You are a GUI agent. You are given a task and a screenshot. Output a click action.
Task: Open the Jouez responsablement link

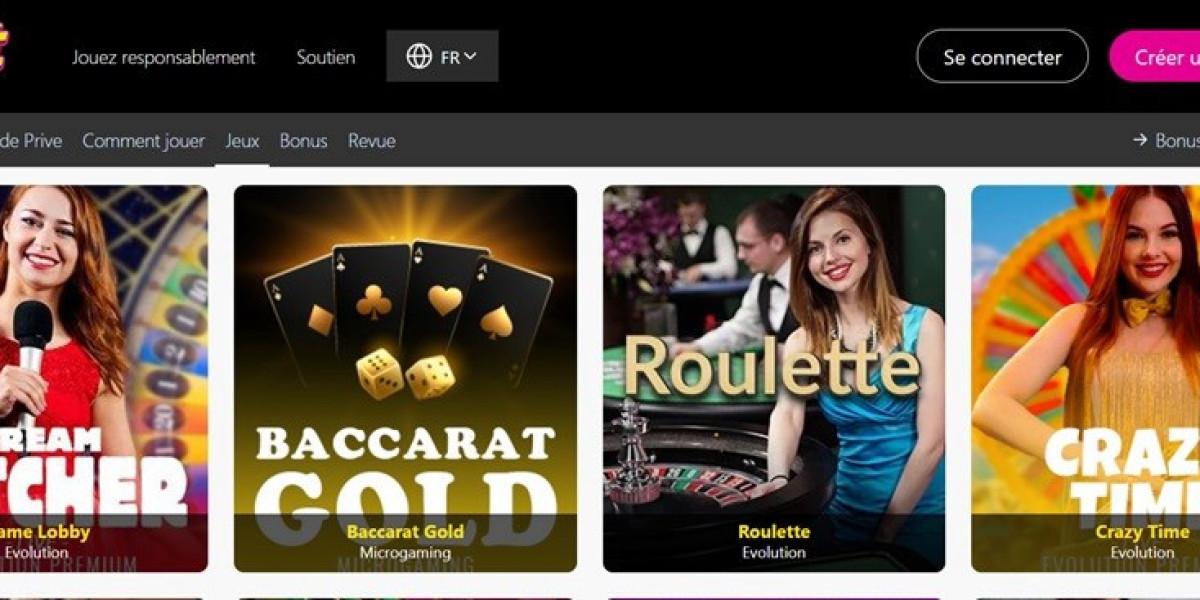[x=164, y=58]
